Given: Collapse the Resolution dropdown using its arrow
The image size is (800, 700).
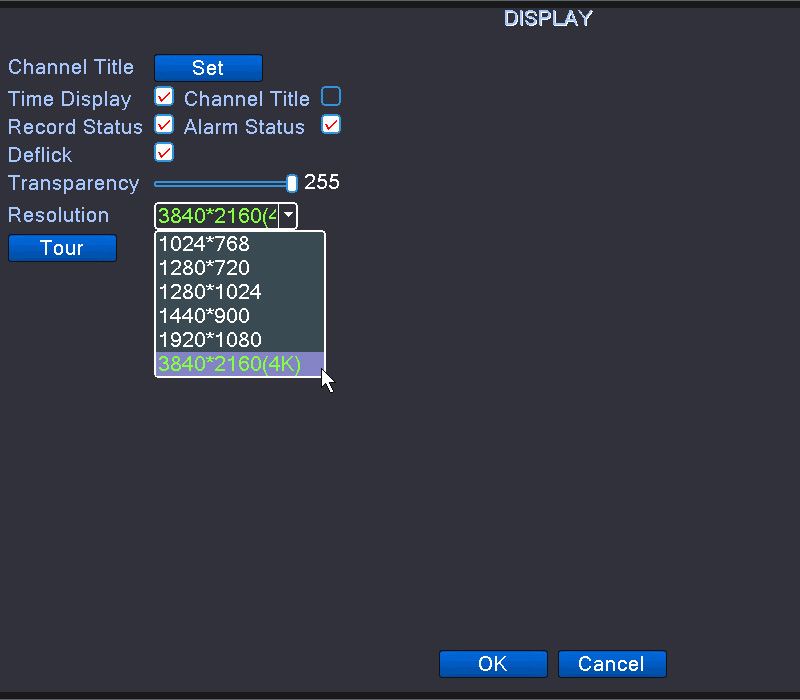Looking at the screenshot, I should point(288,215).
